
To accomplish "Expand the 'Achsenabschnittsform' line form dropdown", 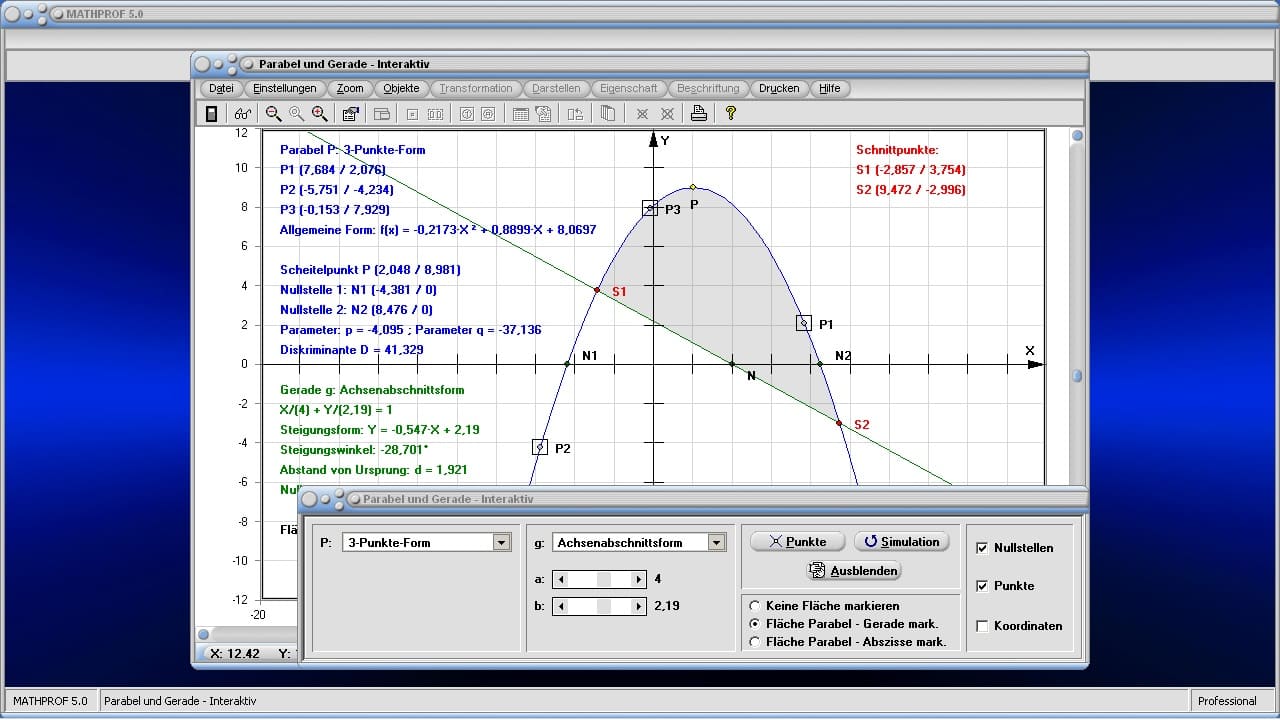I will [715, 542].
